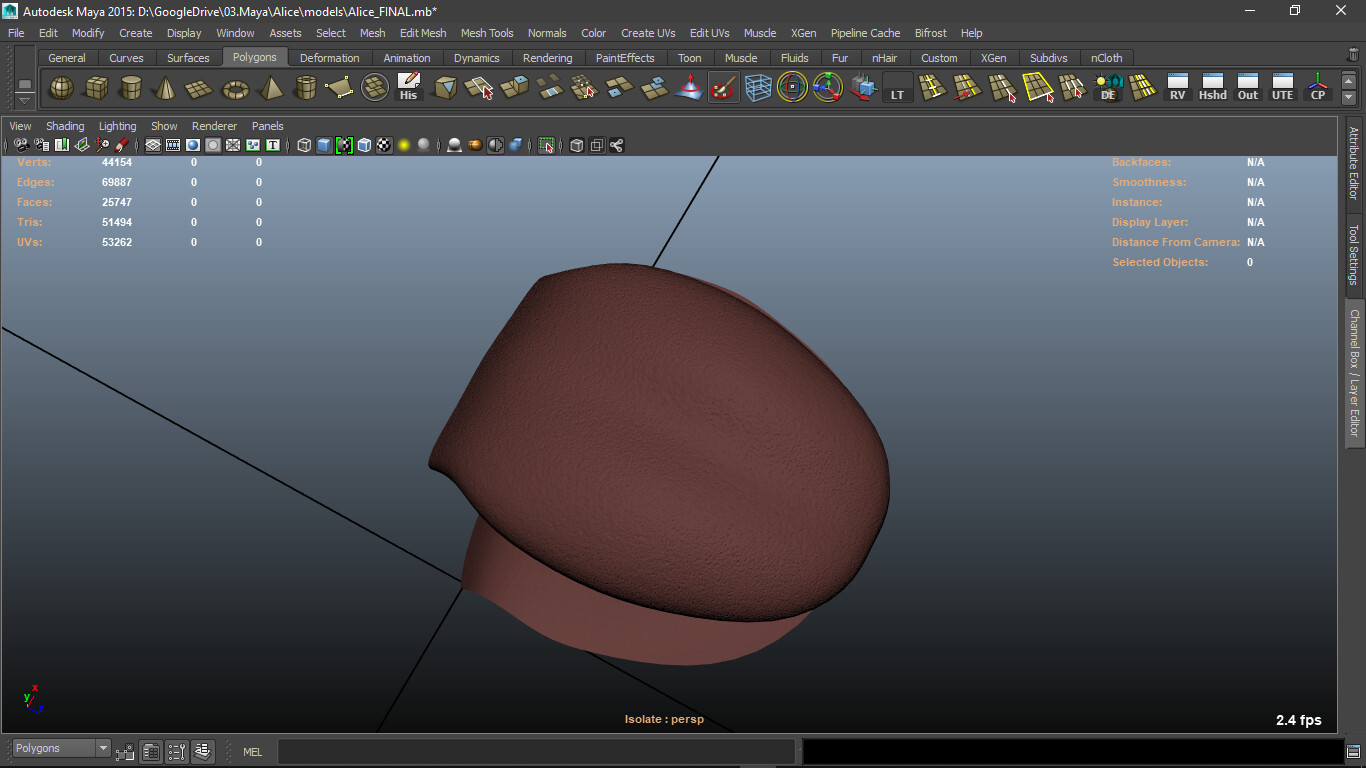The image size is (1366, 768).
Task: Select the polygon cone shelf icon
Action: (x=164, y=88)
